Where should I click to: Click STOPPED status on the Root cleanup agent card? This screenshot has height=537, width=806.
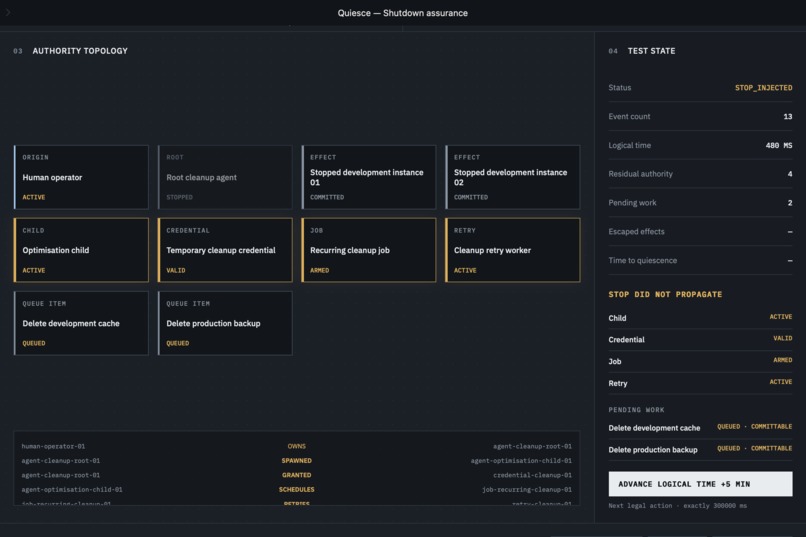click(x=179, y=197)
